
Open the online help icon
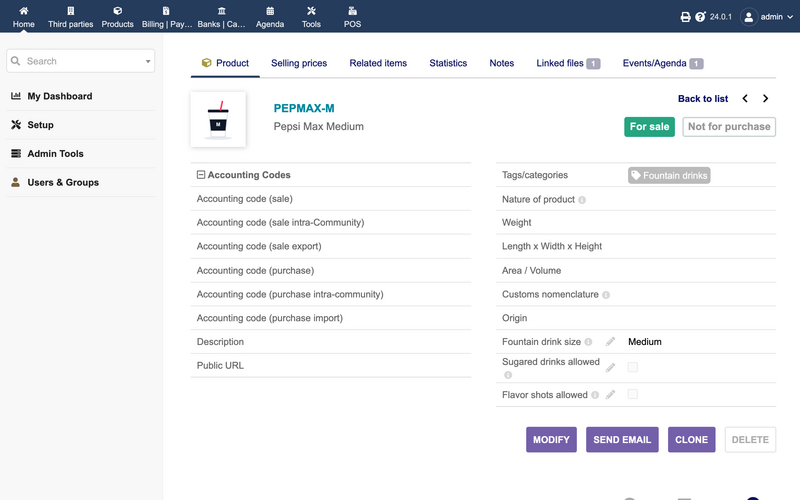tap(701, 17)
